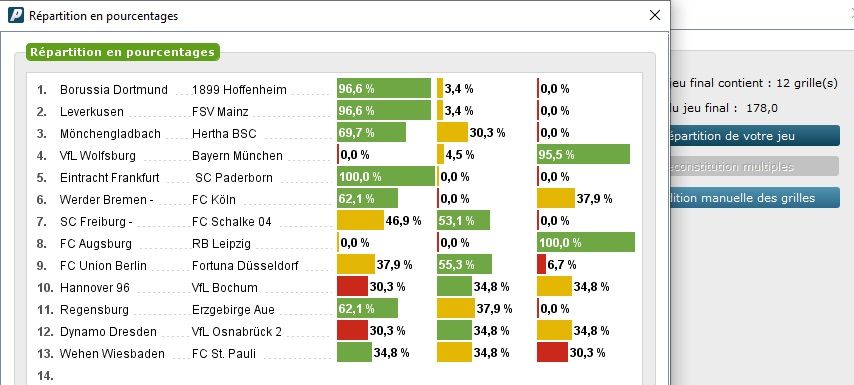
Task: Select the Fortuna Düsseldorf team name
Action: click(x=245, y=266)
